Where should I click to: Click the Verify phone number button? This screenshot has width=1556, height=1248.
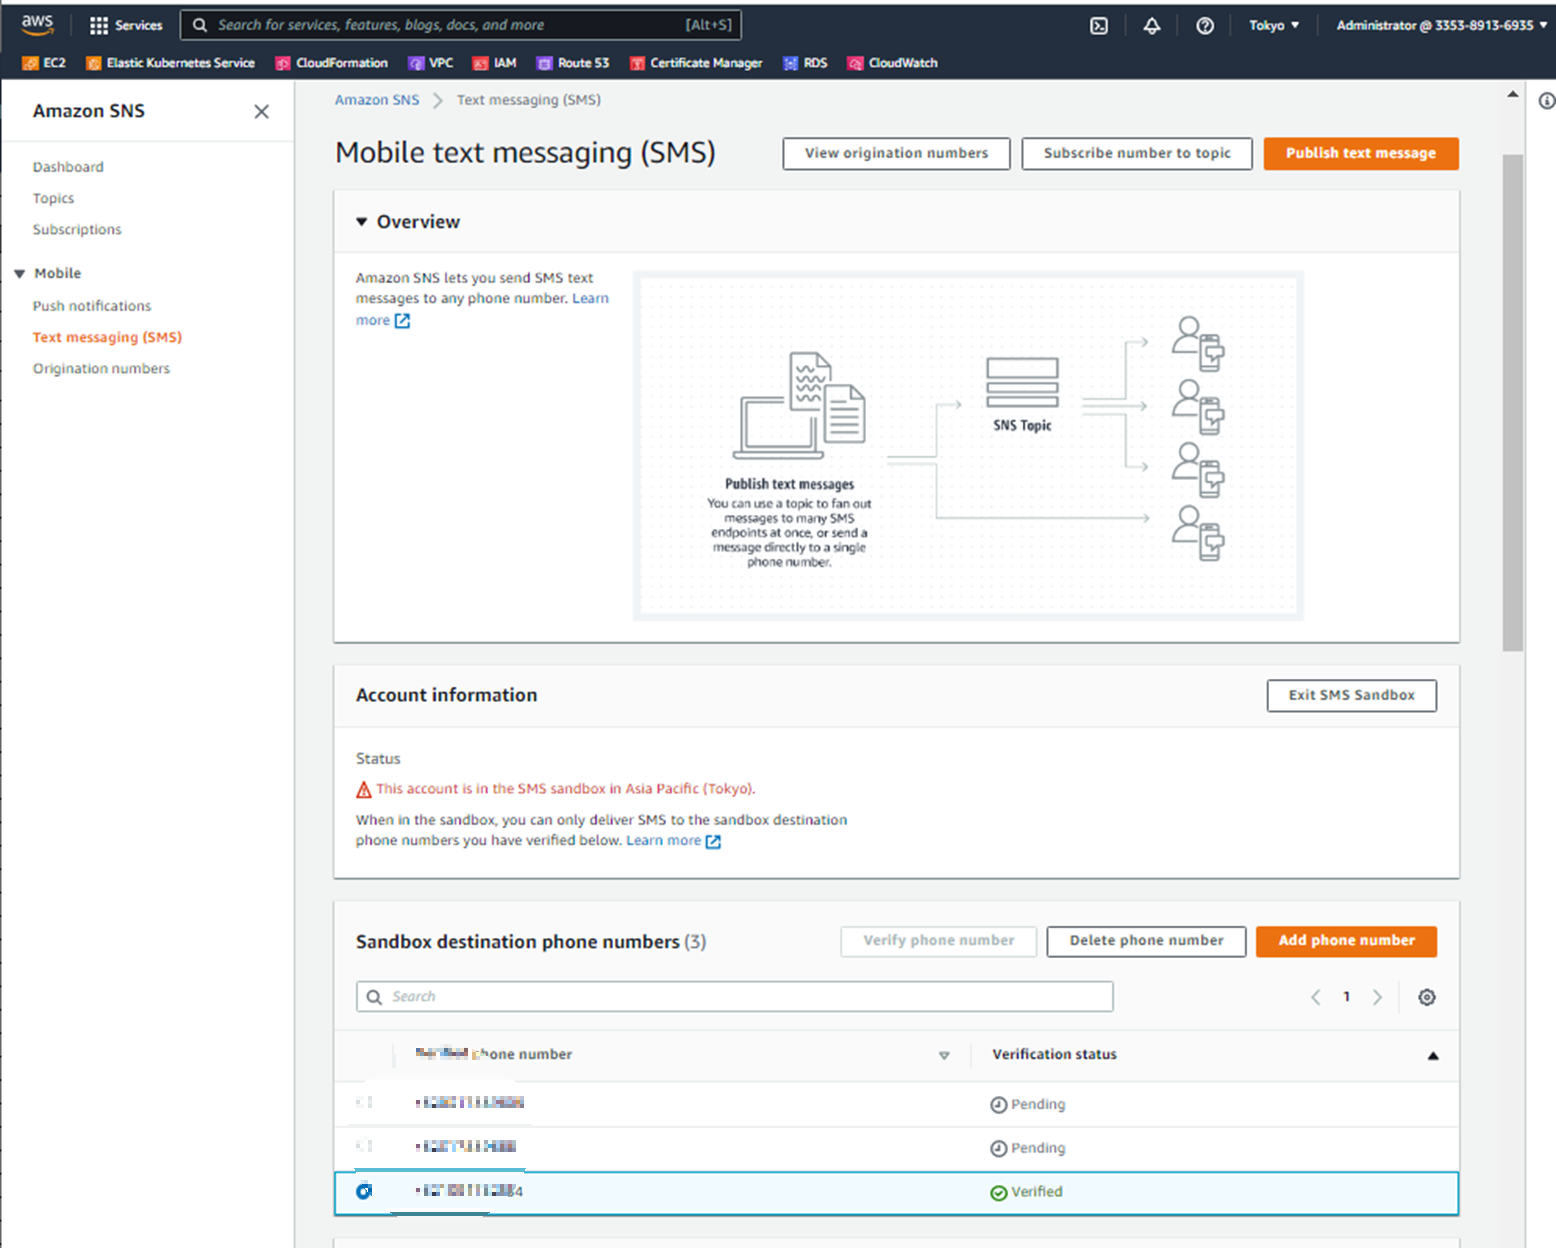(x=938, y=941)
